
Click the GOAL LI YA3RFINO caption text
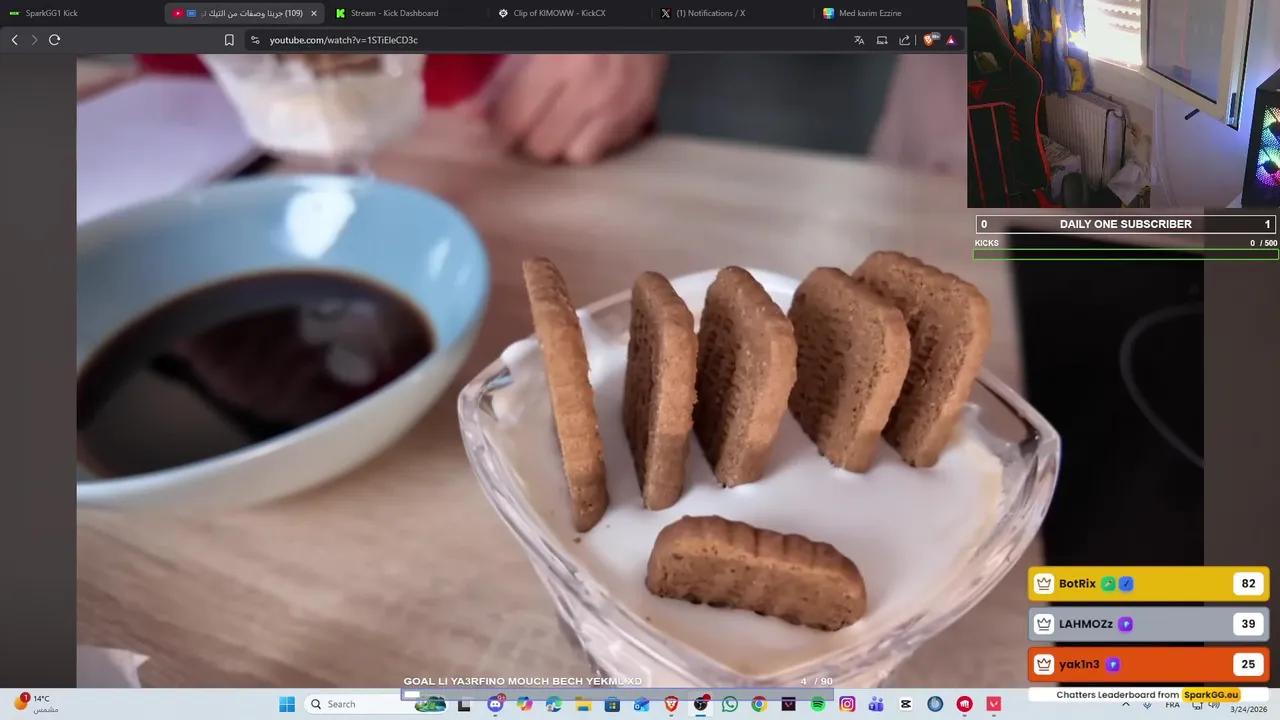tap(522, 681)
